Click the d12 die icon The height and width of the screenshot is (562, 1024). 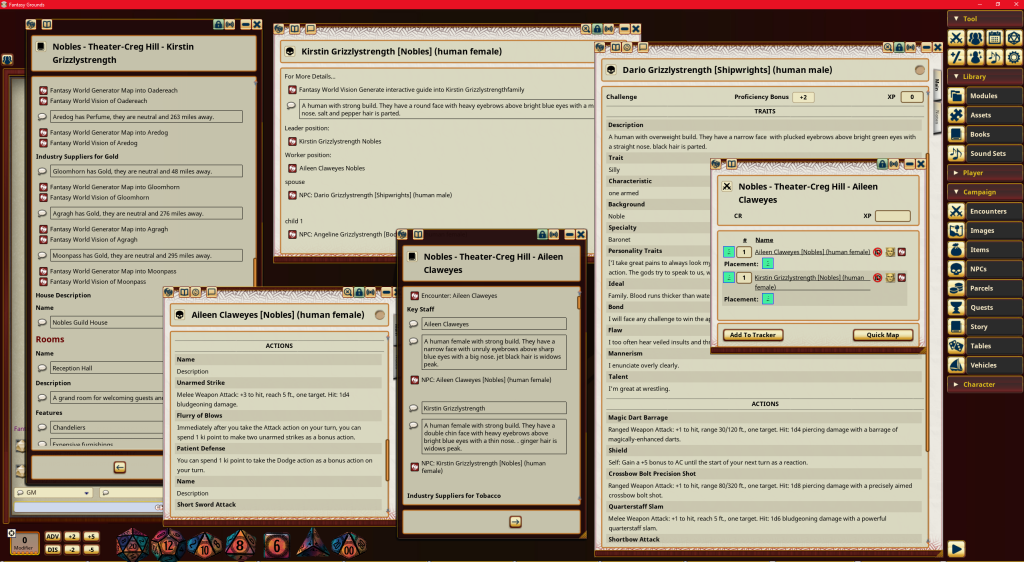[168, 545]
